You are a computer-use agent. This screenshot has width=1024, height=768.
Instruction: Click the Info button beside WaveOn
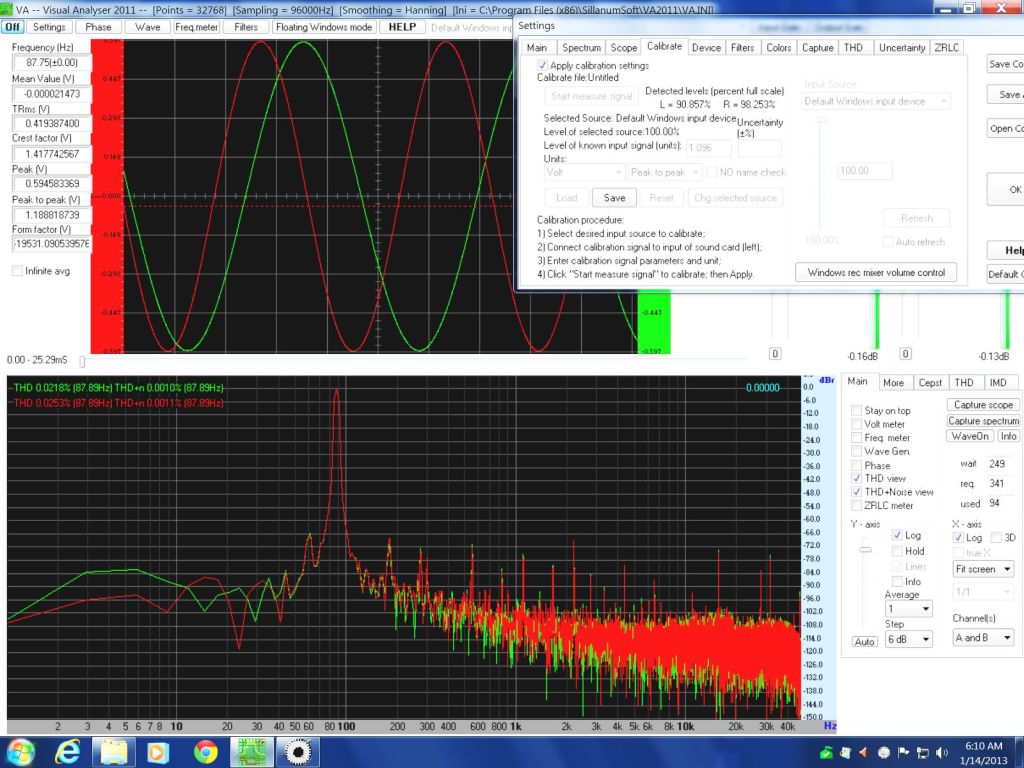pyautogui.click(x=1008, y=436)
